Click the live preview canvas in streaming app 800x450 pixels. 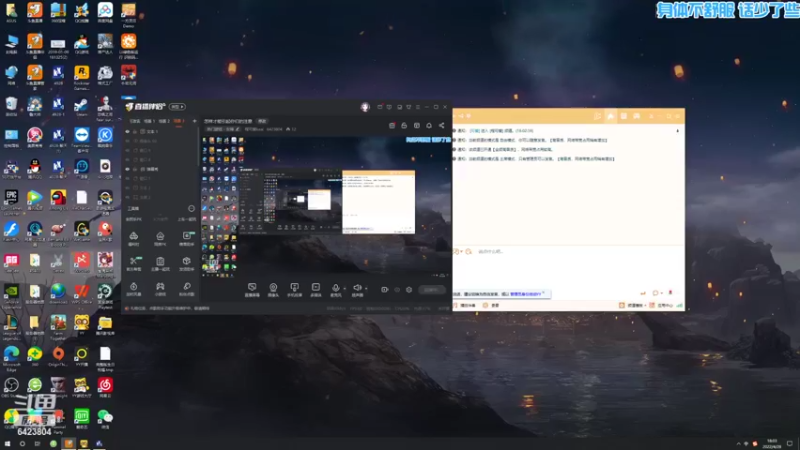pyautogui.click(x=326, y=207)
